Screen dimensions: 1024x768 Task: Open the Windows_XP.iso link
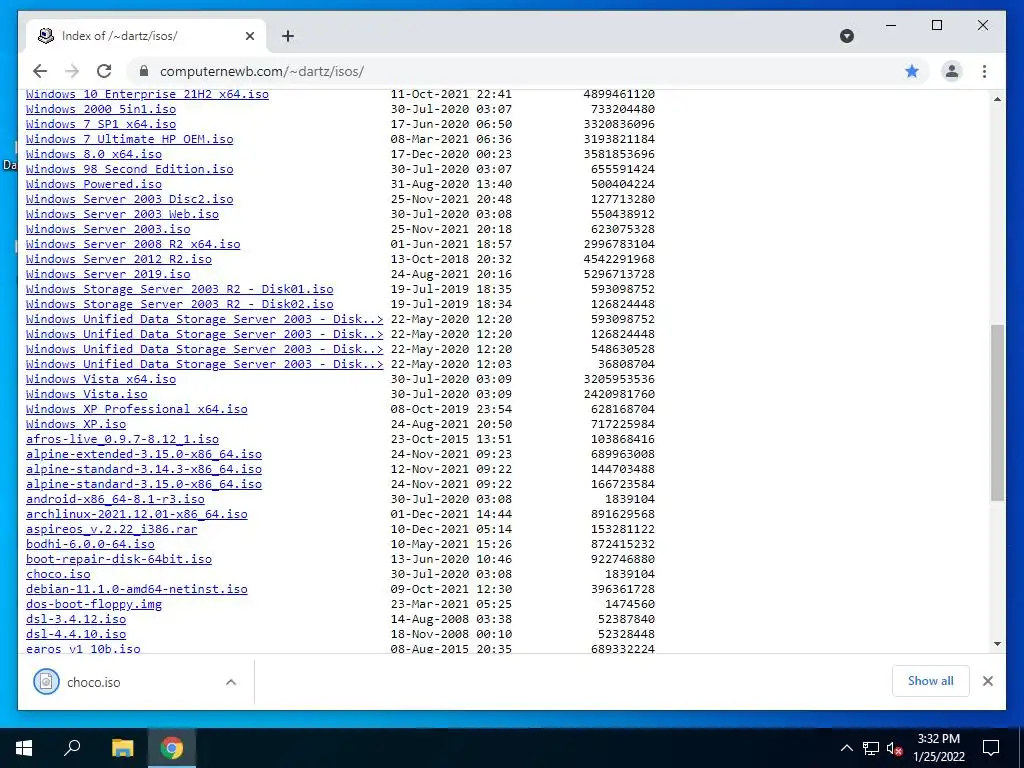pos(76,424)
